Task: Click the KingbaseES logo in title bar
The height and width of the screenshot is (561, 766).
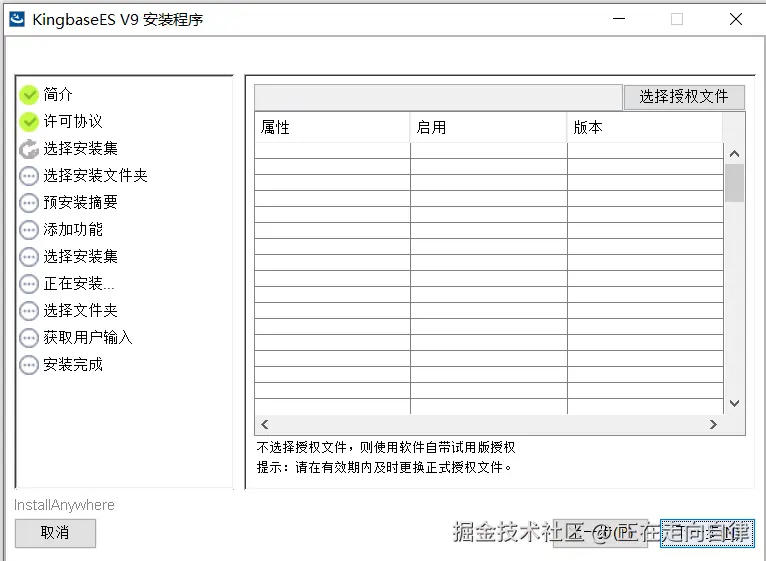Action: click(x=17, y=19)
